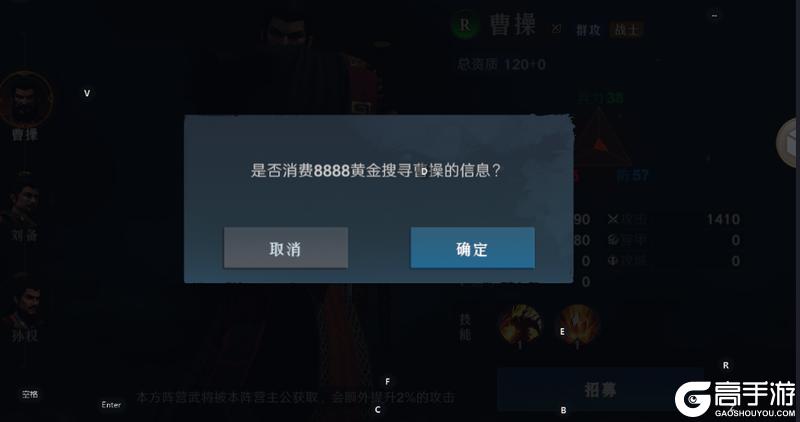Click the 招募 recruit button
The image size is (800, 422).
(x=601, y=390)
